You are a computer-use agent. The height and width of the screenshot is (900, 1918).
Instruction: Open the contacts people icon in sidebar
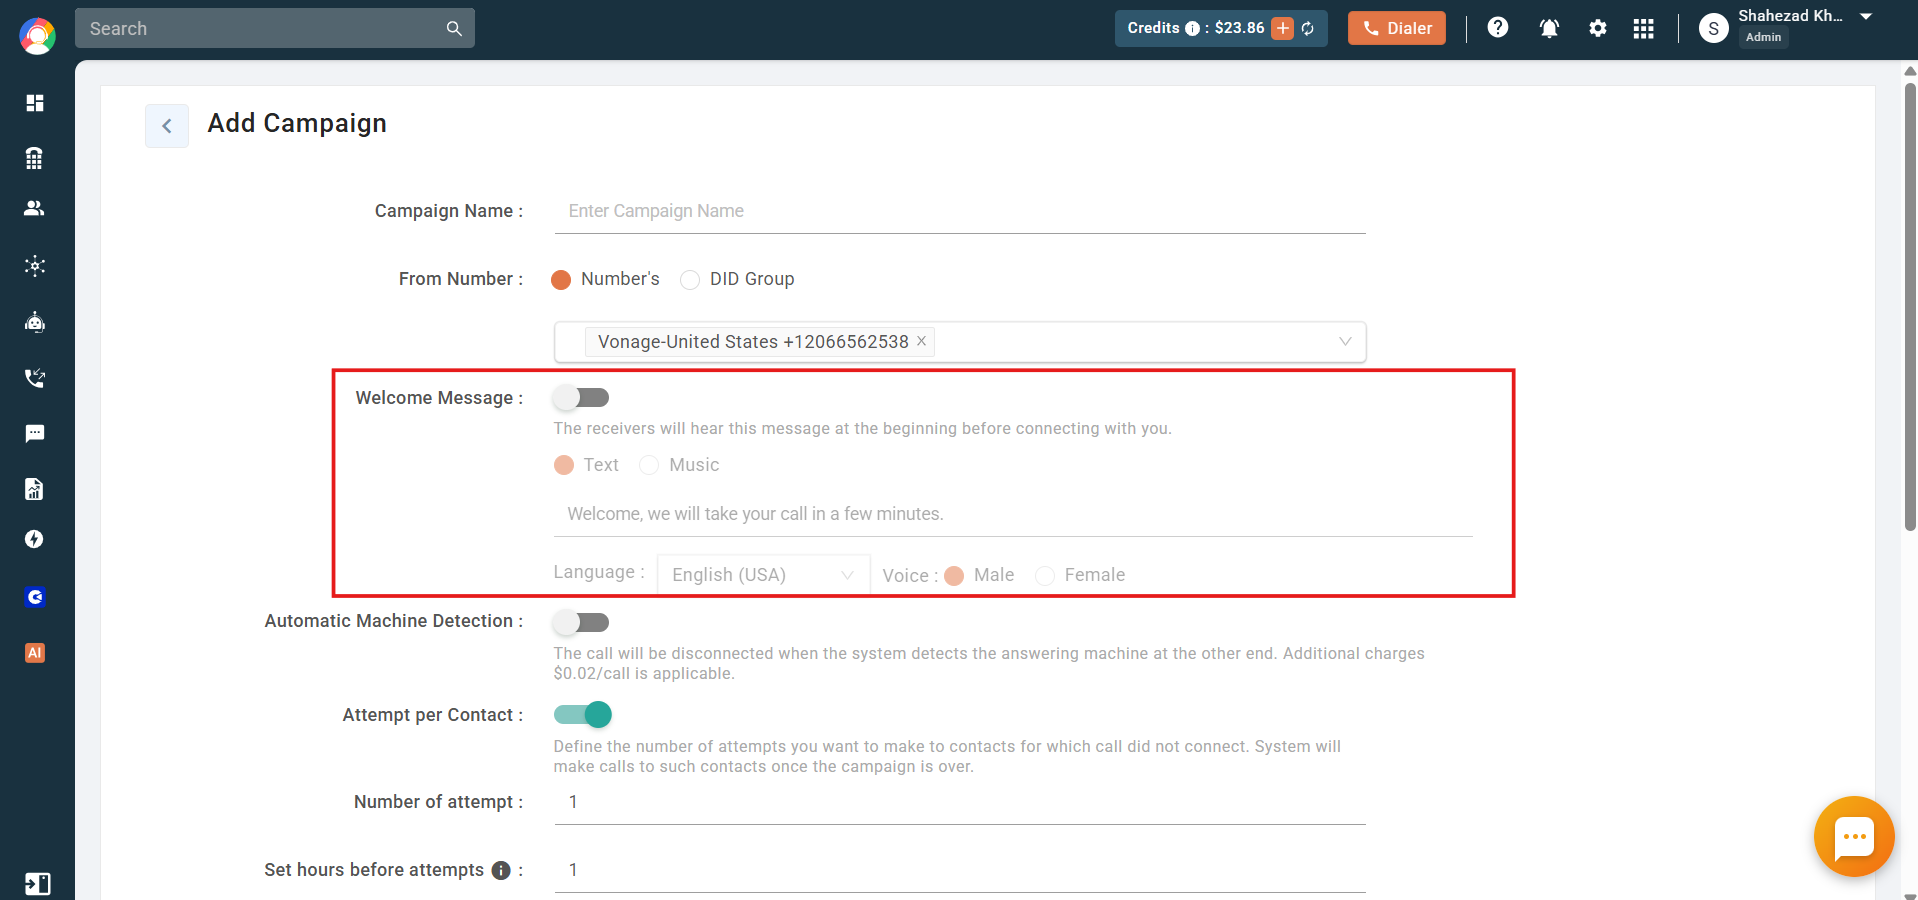point(35,208)
